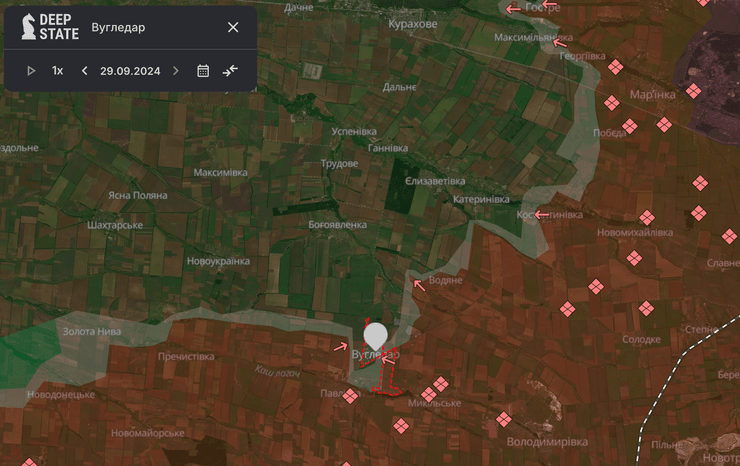
Task: Go to the previous date using left chevron
Action: click(85, 71)
